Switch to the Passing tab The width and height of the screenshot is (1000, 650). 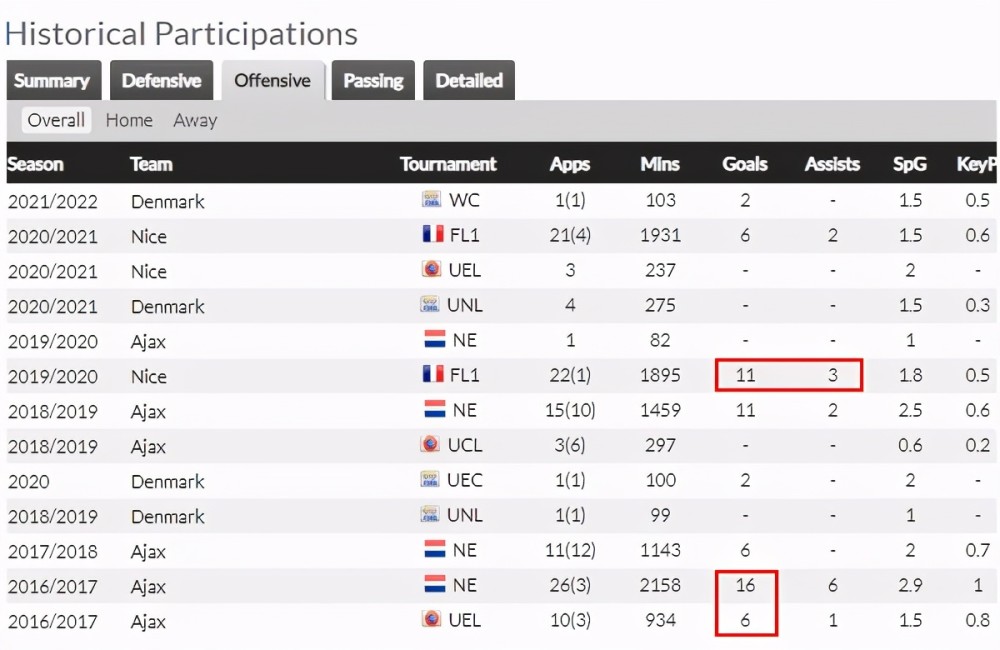[373, 80]
